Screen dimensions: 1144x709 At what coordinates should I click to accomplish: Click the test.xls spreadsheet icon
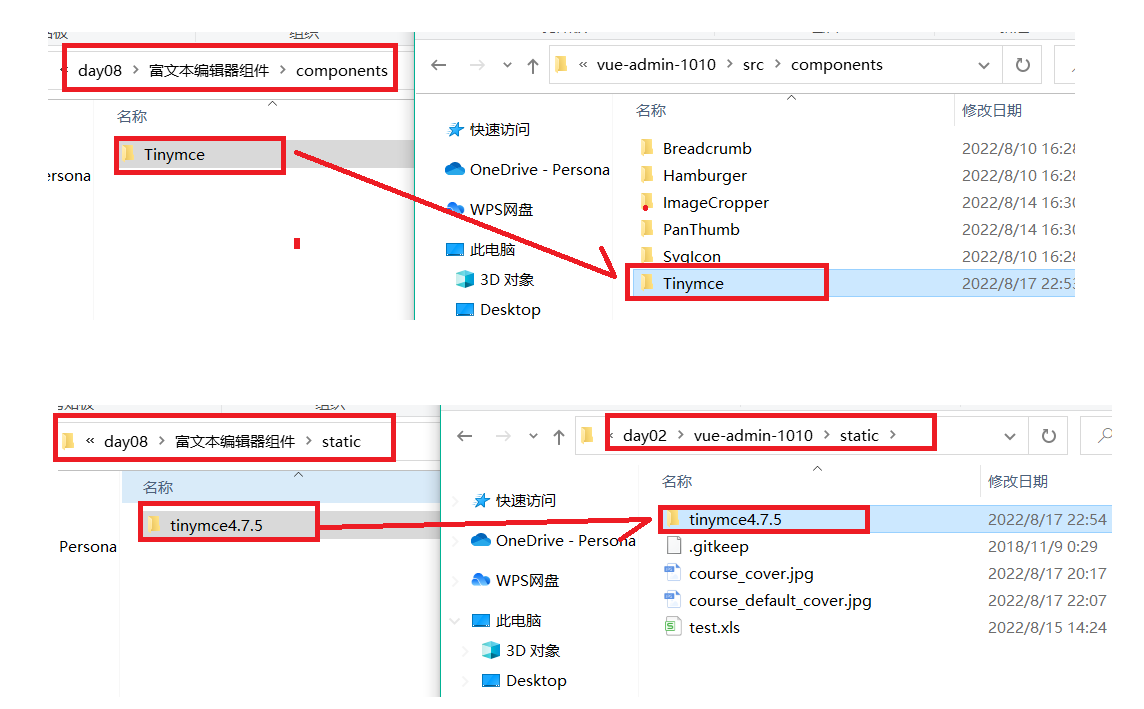point(672,627)
